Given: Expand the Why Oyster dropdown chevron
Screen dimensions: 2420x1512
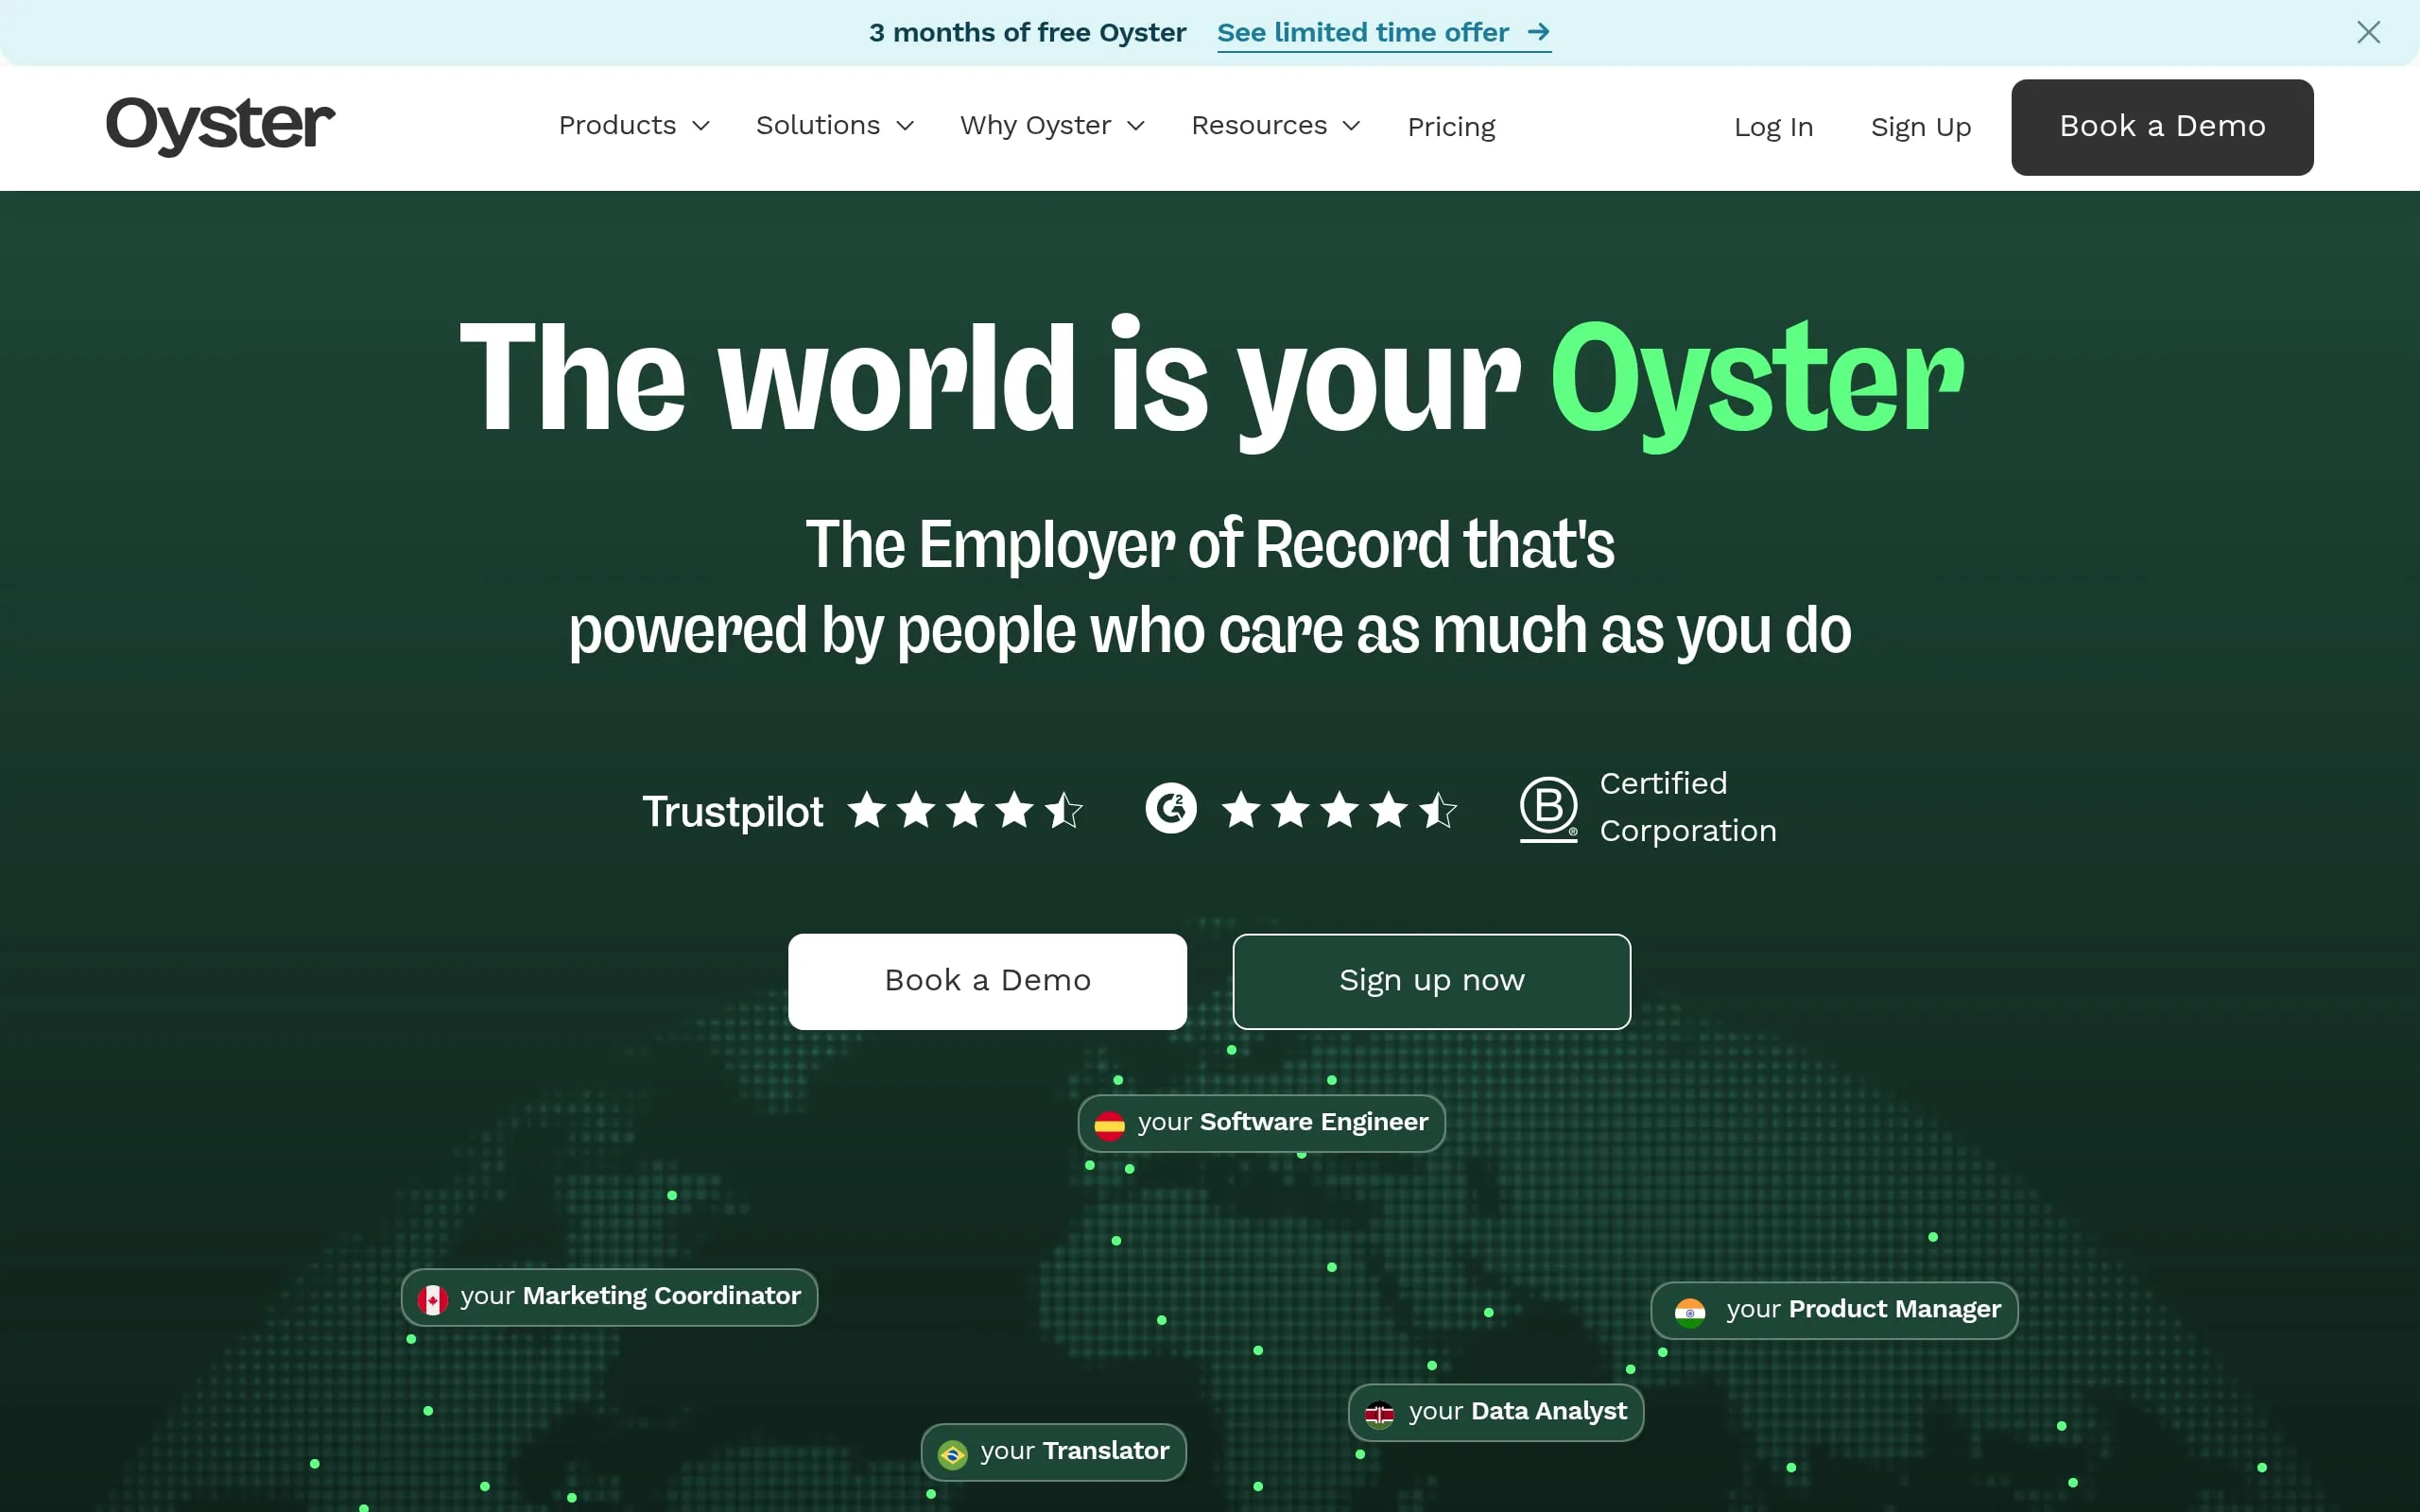Looking at the screenshot, I should tap(1135, 126).
